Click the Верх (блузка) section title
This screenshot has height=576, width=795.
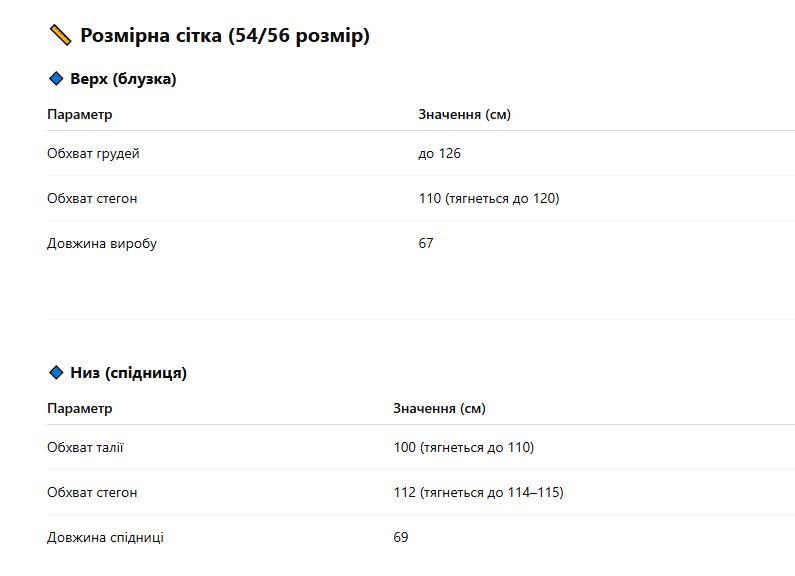(123, 79)
